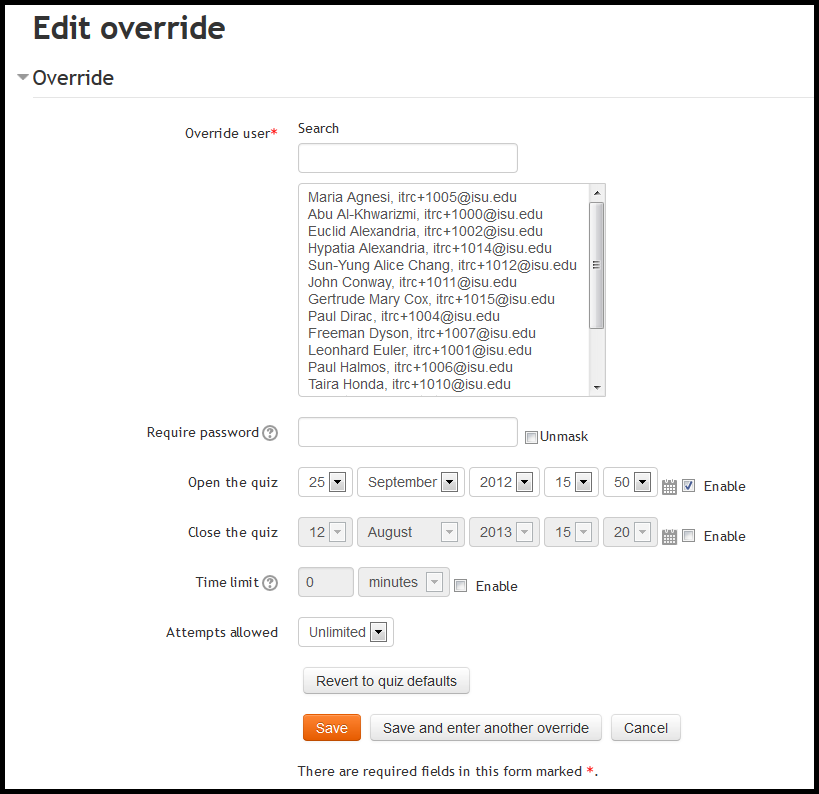Check Enable for Time limit
This screenshot has height=794, width=819.
click(x=461, y=586)
